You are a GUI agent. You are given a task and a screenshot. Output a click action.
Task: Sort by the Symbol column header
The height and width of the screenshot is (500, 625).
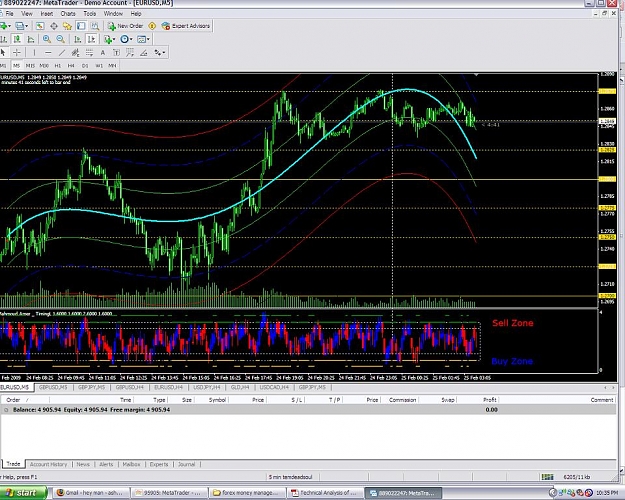(217, 400)
